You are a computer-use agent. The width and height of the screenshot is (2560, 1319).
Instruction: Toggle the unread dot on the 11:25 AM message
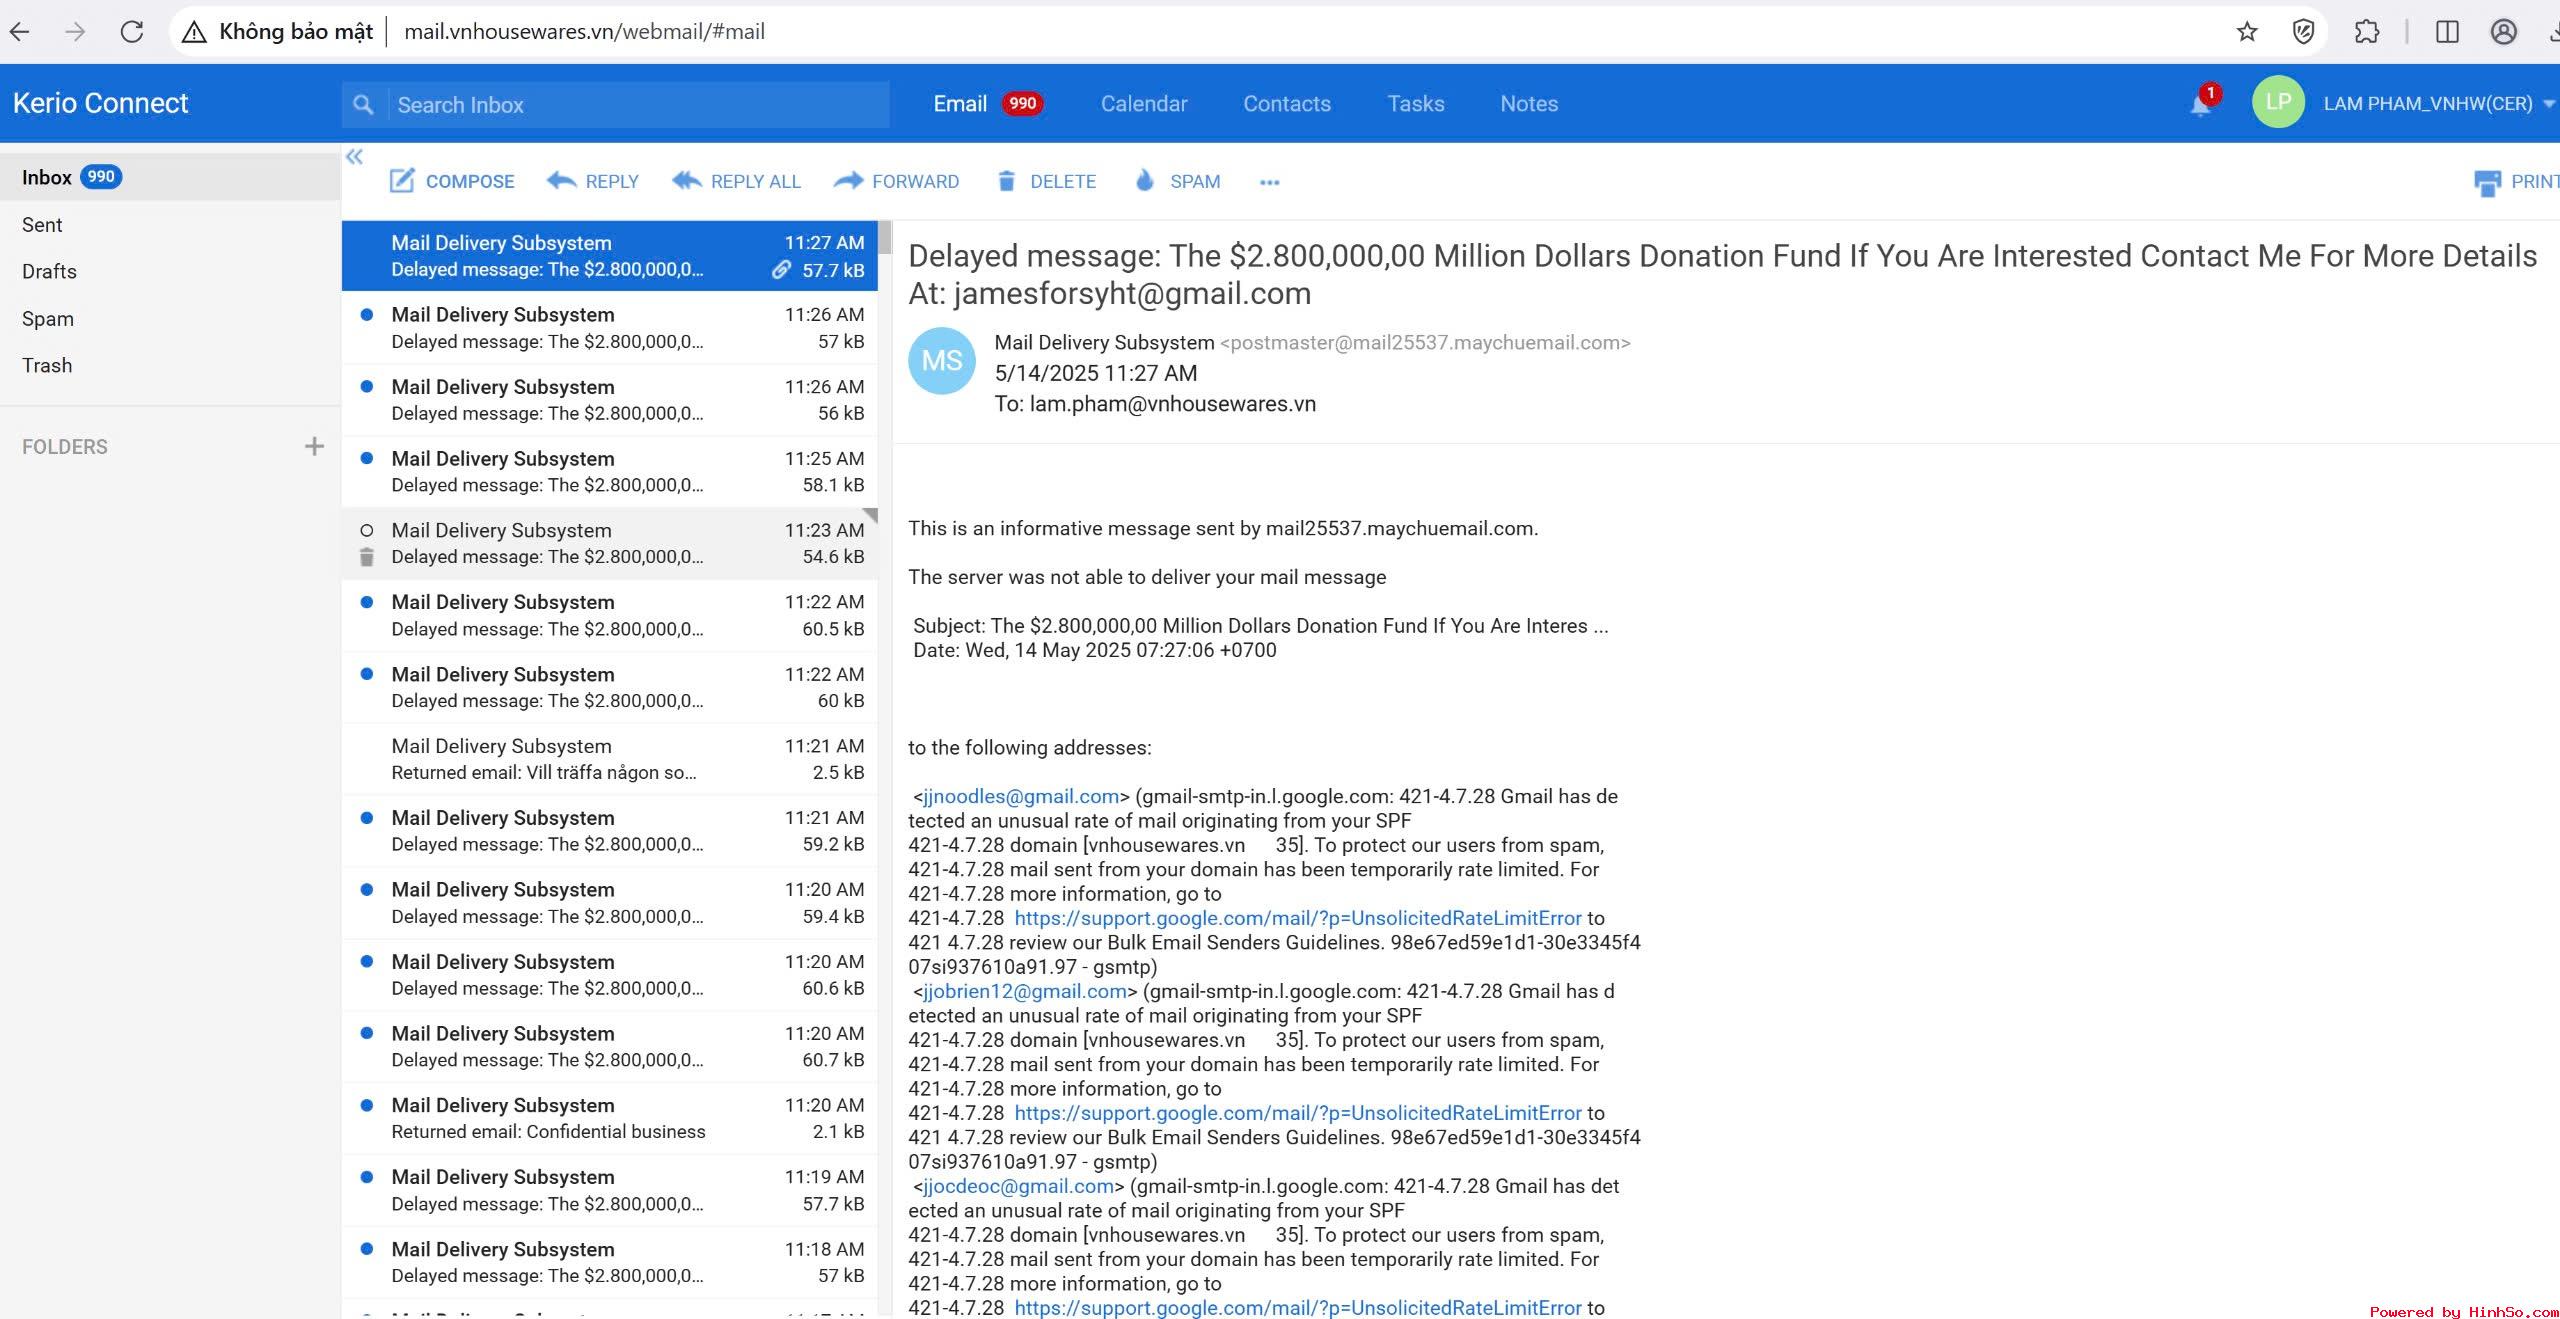tap(367, 459)
